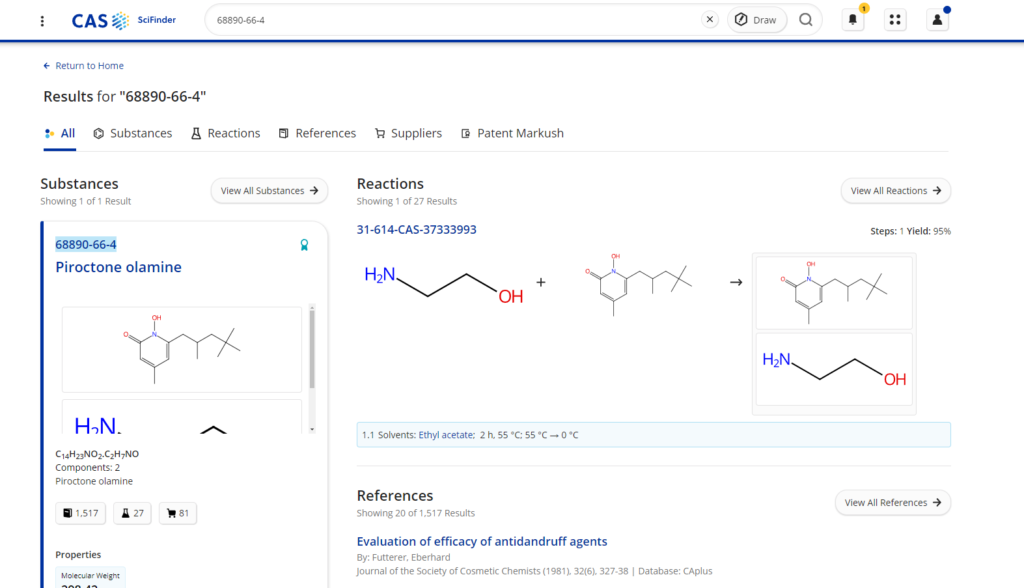This screenshot has height=588, width=1024.
Task: Switch to the Reactions tab
Action: pos(225,133)
